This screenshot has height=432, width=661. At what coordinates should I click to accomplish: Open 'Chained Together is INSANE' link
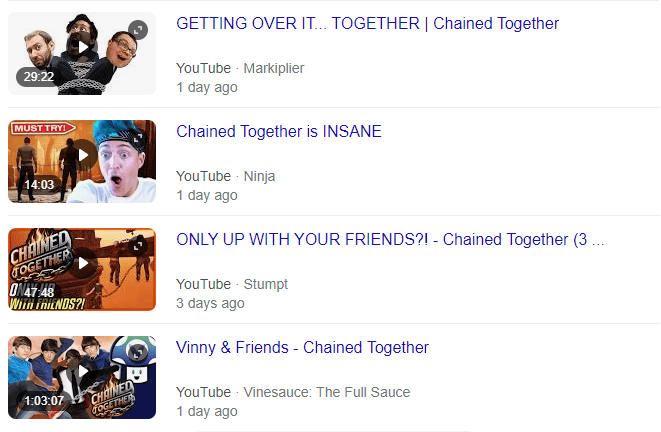[279, 131]
